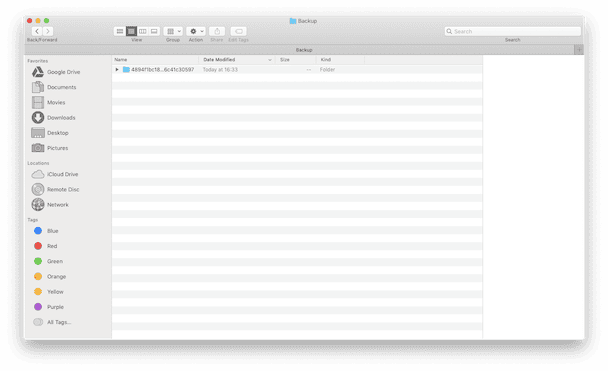The width and height of the screenshot is (608, 371).
Task: Click the Share toolbar icon
Action: (217, 31)
